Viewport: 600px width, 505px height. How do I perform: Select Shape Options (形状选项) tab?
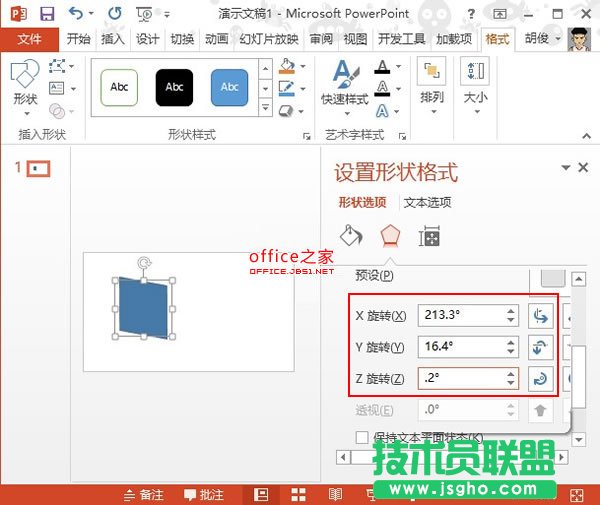coord(362,202)
